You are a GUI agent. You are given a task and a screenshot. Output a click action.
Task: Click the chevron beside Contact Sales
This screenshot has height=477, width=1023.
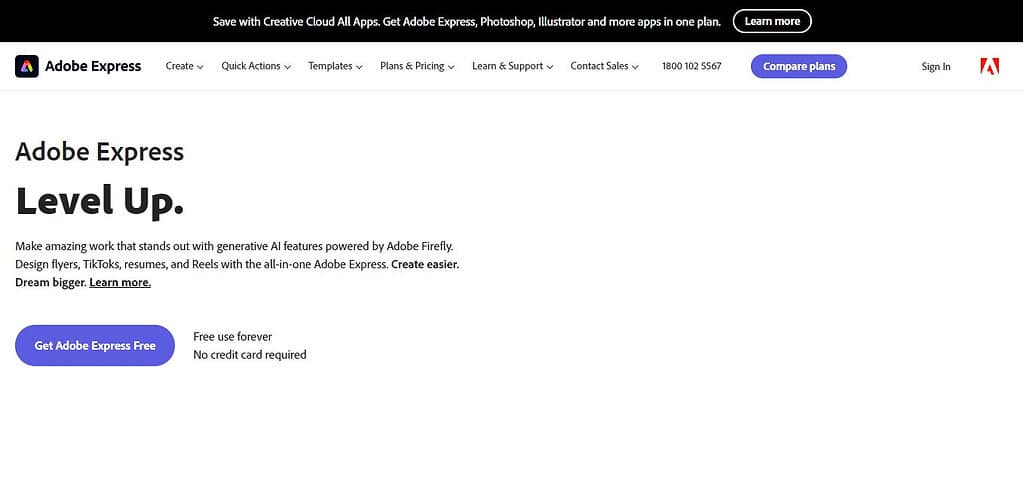click(x=635, y=67)
